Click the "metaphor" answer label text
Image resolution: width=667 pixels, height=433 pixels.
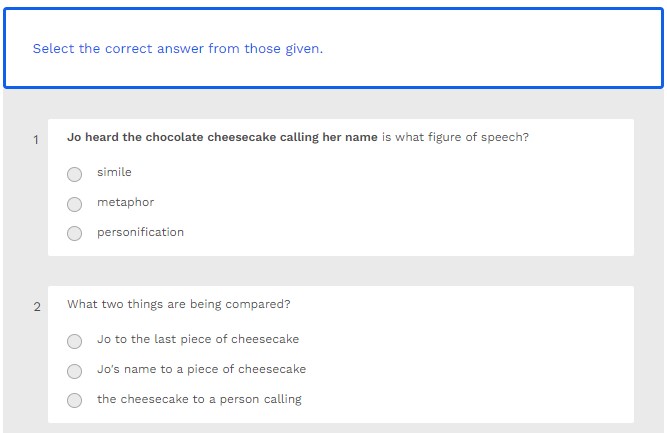(x=125, y=202)
